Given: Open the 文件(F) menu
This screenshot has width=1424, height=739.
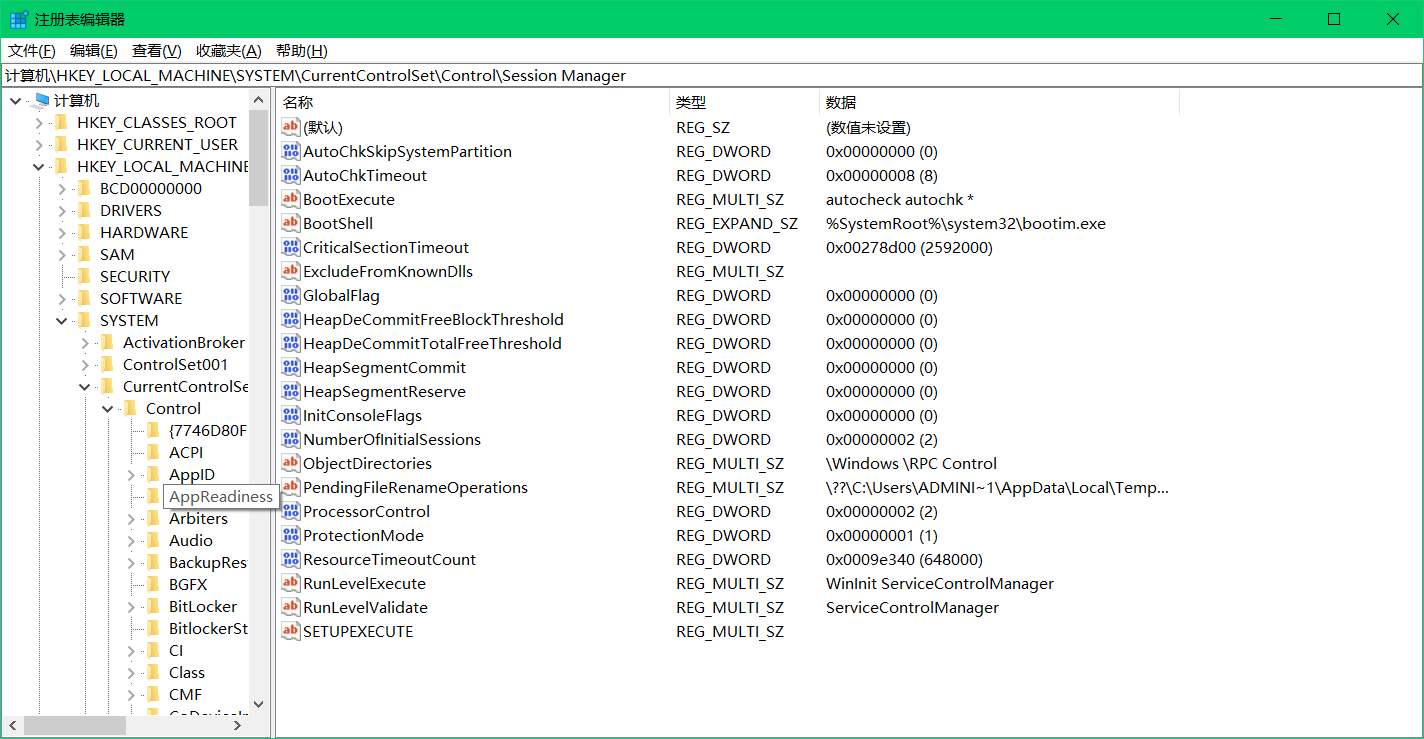Looking at the screenshot, I should pos(32,51).
